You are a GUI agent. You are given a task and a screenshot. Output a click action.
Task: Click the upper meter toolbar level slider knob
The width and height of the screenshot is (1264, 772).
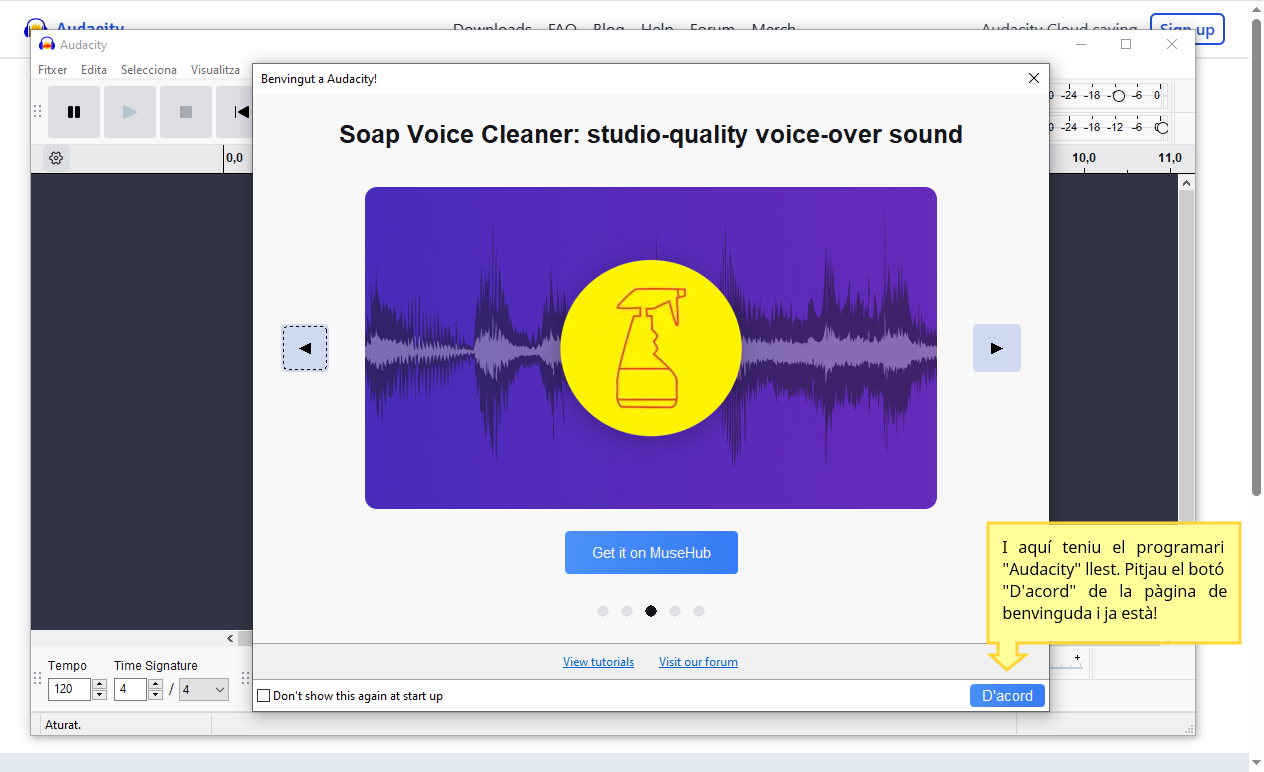[1119, 96]
